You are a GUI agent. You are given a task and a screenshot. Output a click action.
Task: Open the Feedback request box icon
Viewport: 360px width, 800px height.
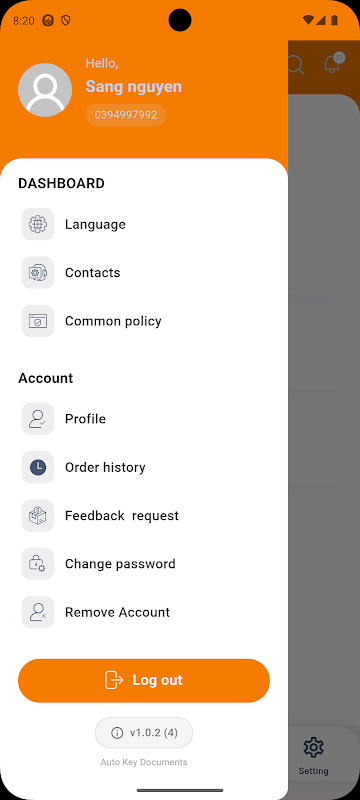tap(38, 515)
